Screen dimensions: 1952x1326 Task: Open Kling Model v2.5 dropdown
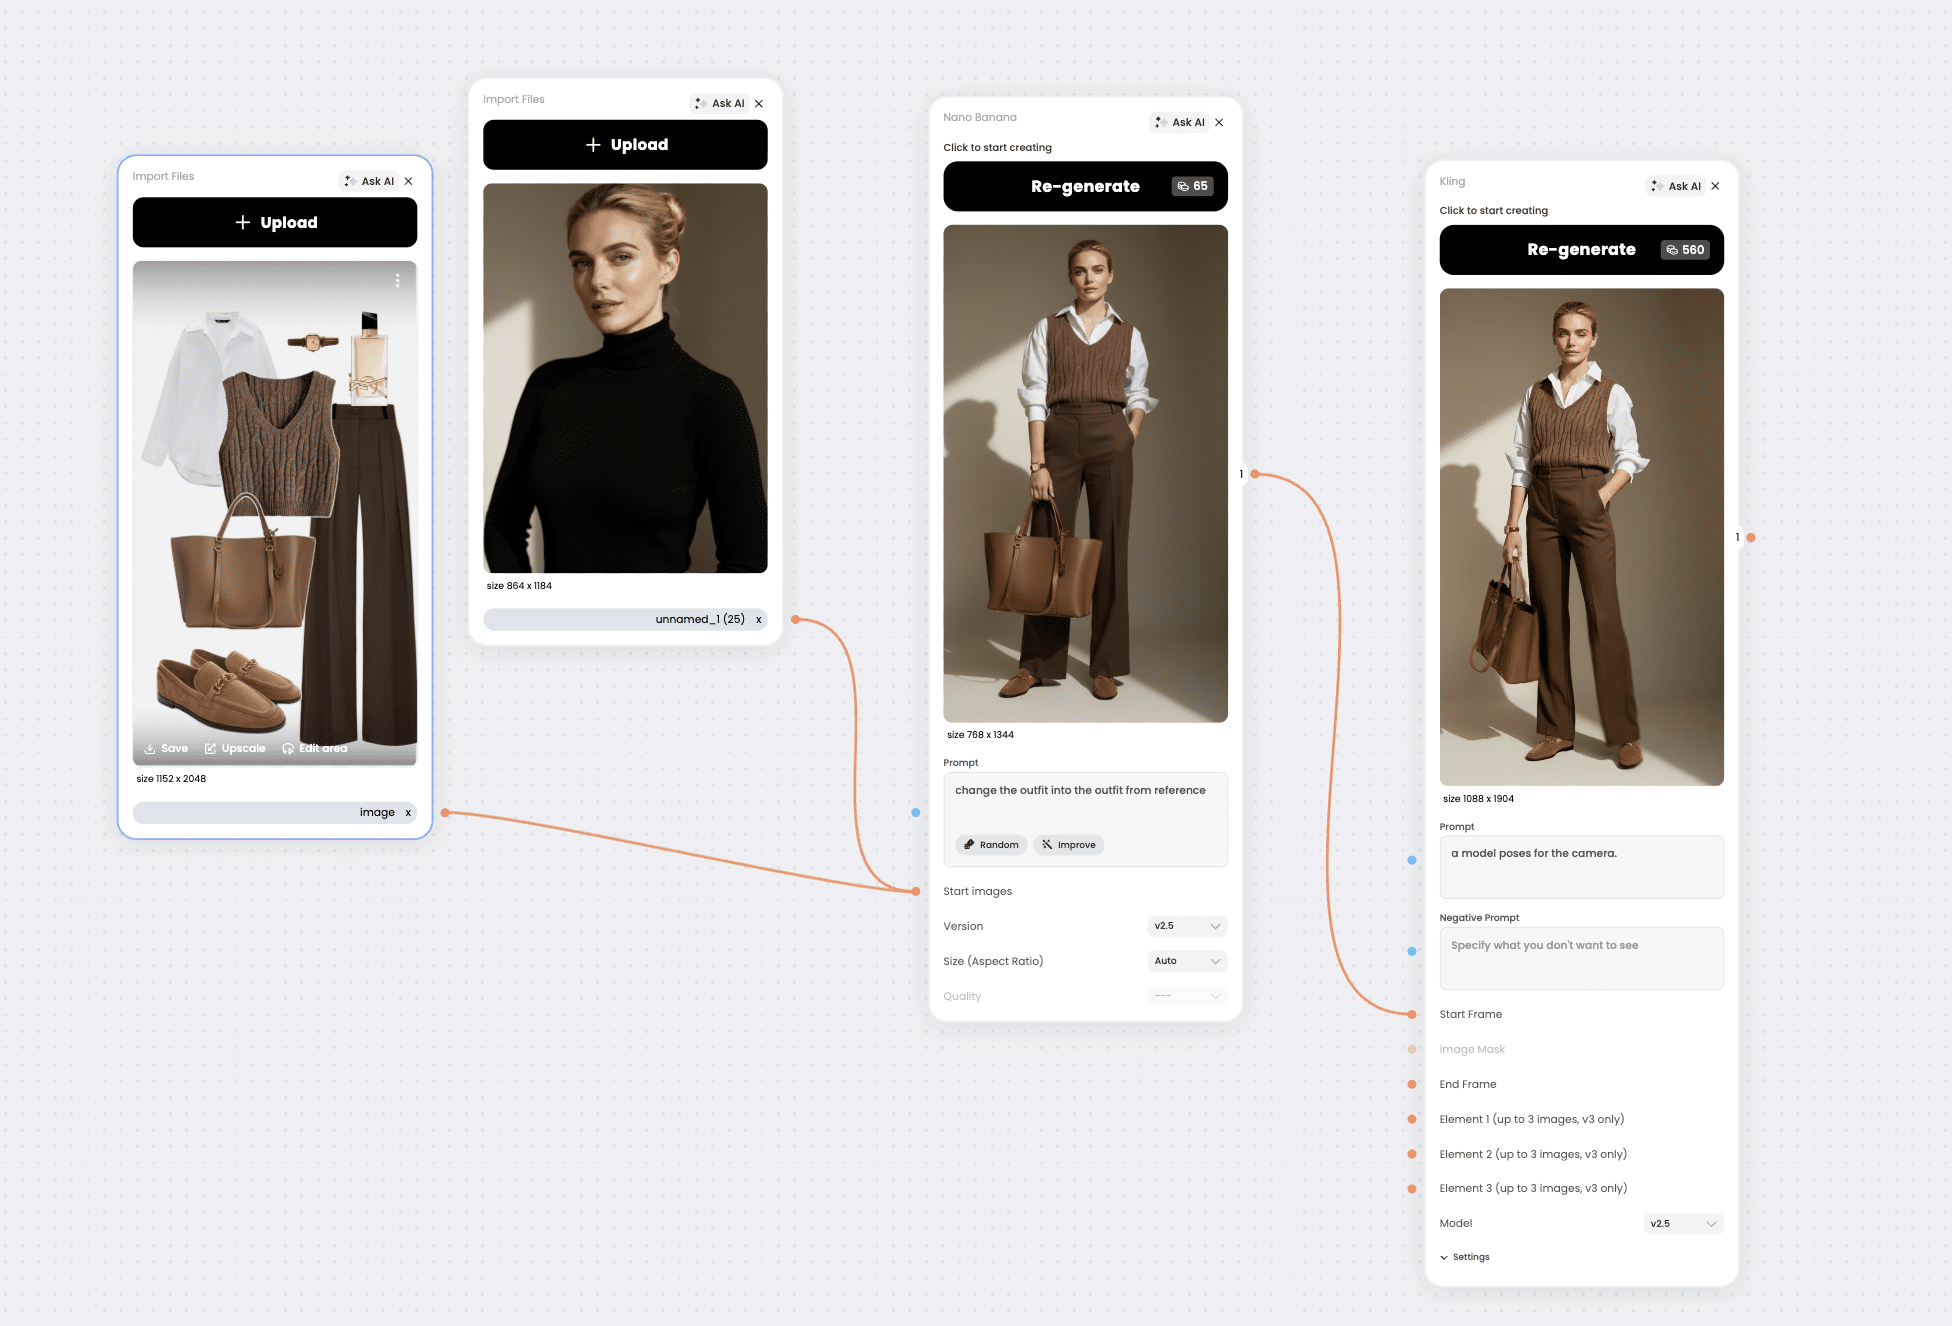click(x=1683, y=1224)
